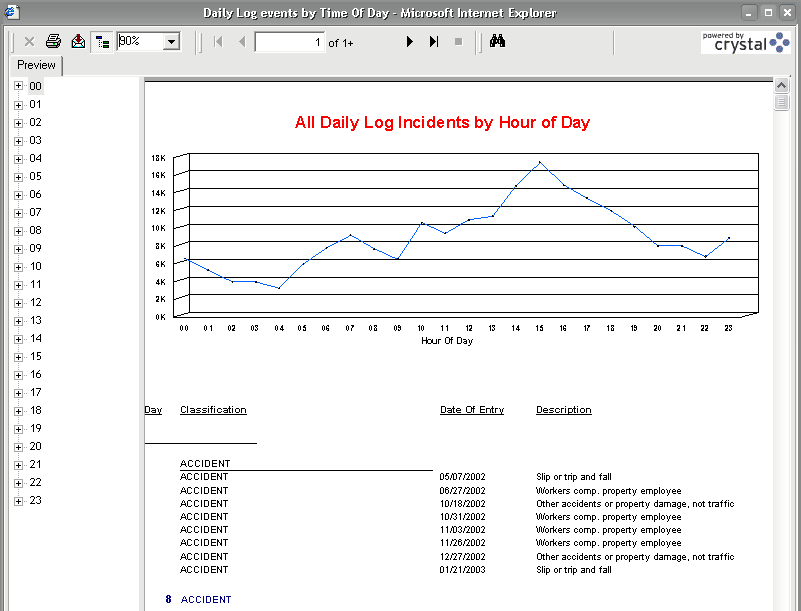Toggle the group tree panel
The width and height of the screenshot is (801, 611).
(102, 42)
